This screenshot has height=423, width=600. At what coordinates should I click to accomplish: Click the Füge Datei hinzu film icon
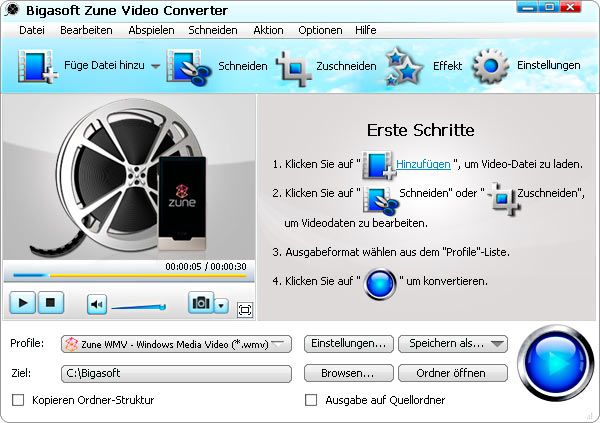(37, 66)
